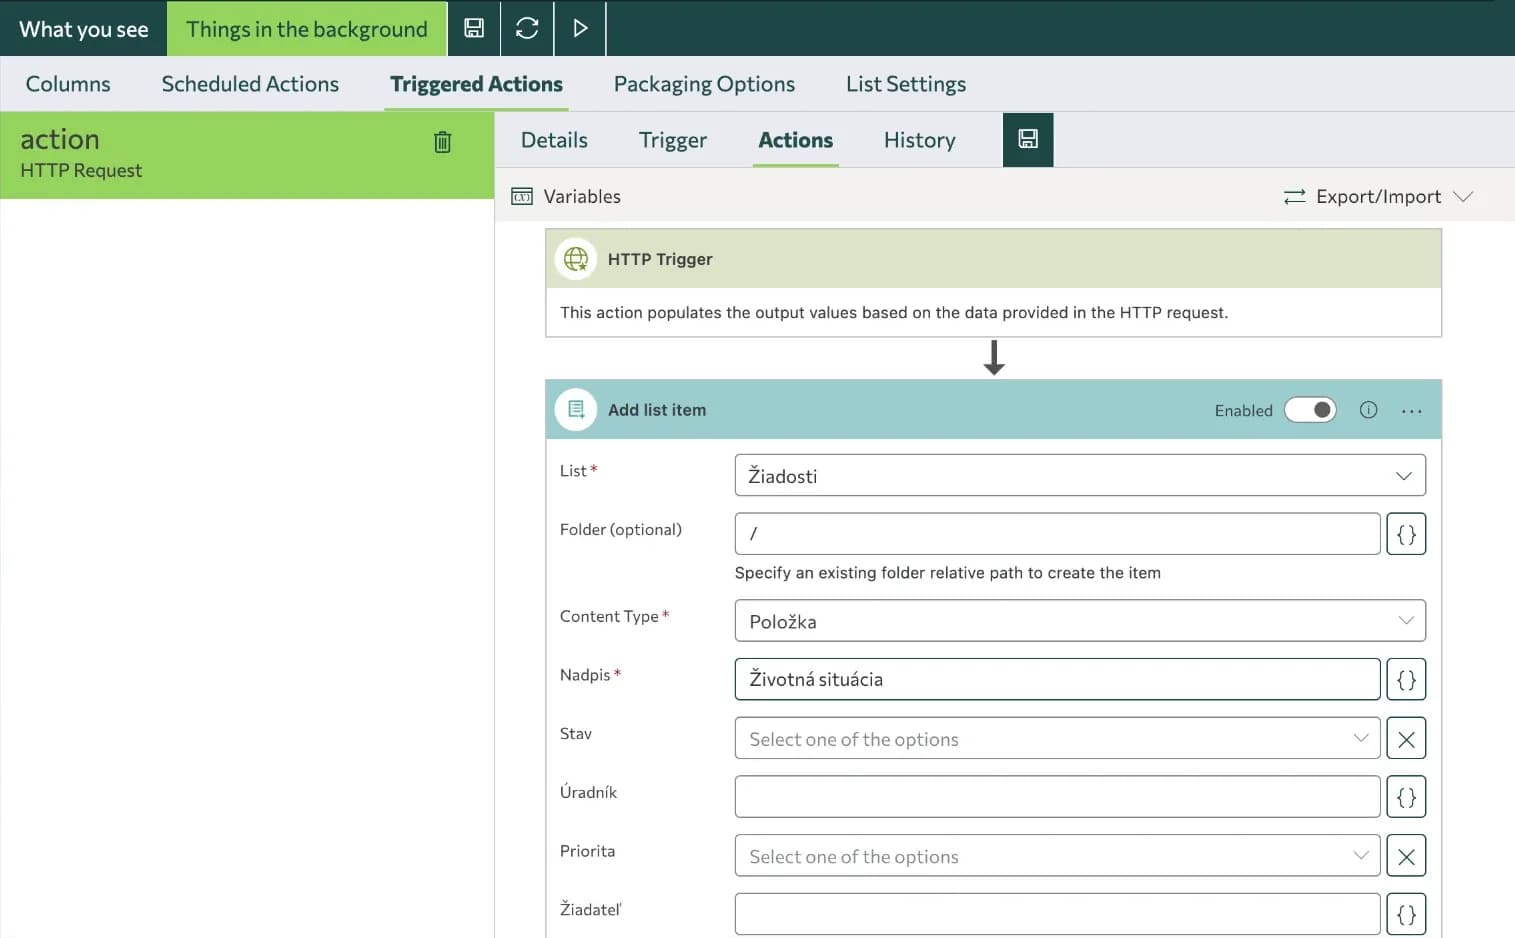Image resolution: width=1515 pixels, height=938 pixels.
Task: Click the Variables panel icon
Action: (x=522, y=196)
